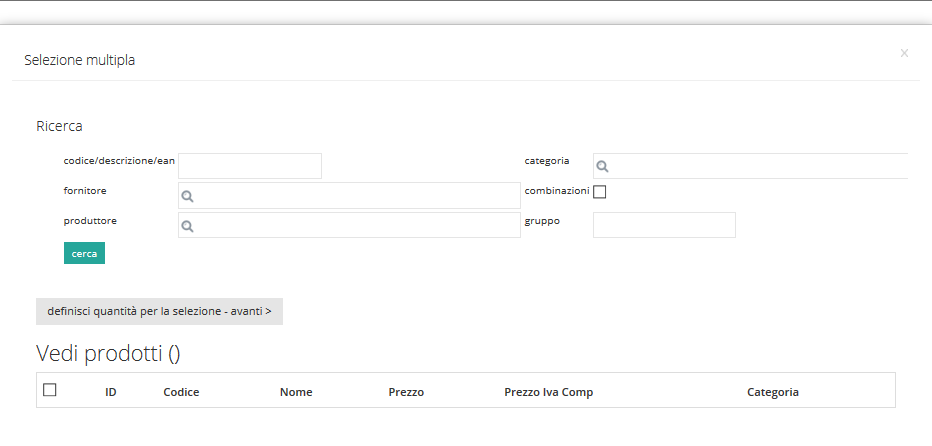Sort by the ID column header

(111, 392)
